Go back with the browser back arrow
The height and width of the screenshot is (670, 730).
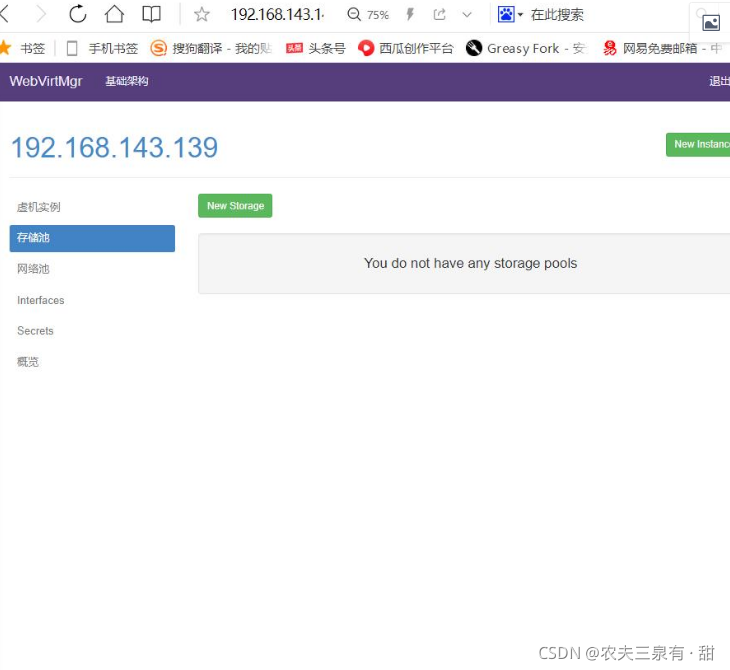click(x=5, y=14)
